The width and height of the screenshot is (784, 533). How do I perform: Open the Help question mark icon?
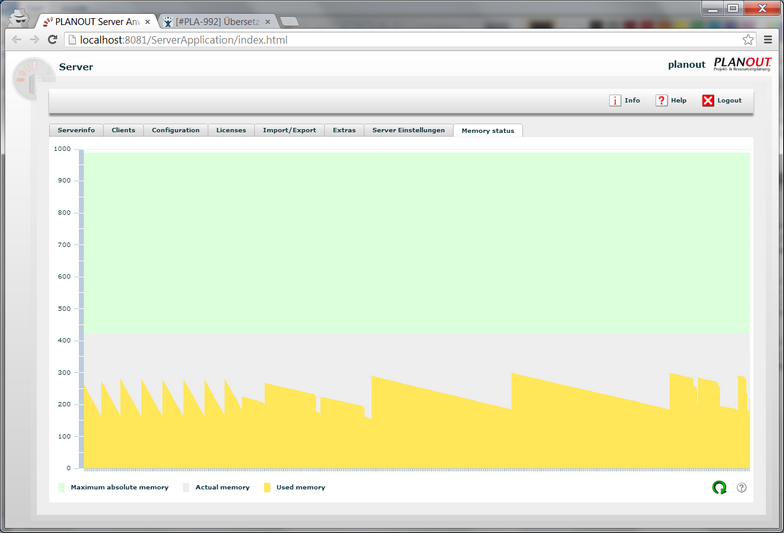pos(662,100)
